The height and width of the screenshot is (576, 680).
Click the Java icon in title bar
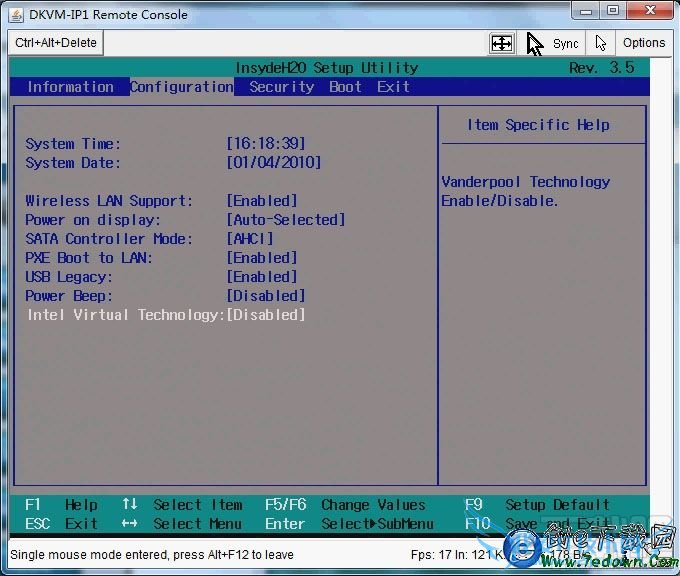coord(16,15)
